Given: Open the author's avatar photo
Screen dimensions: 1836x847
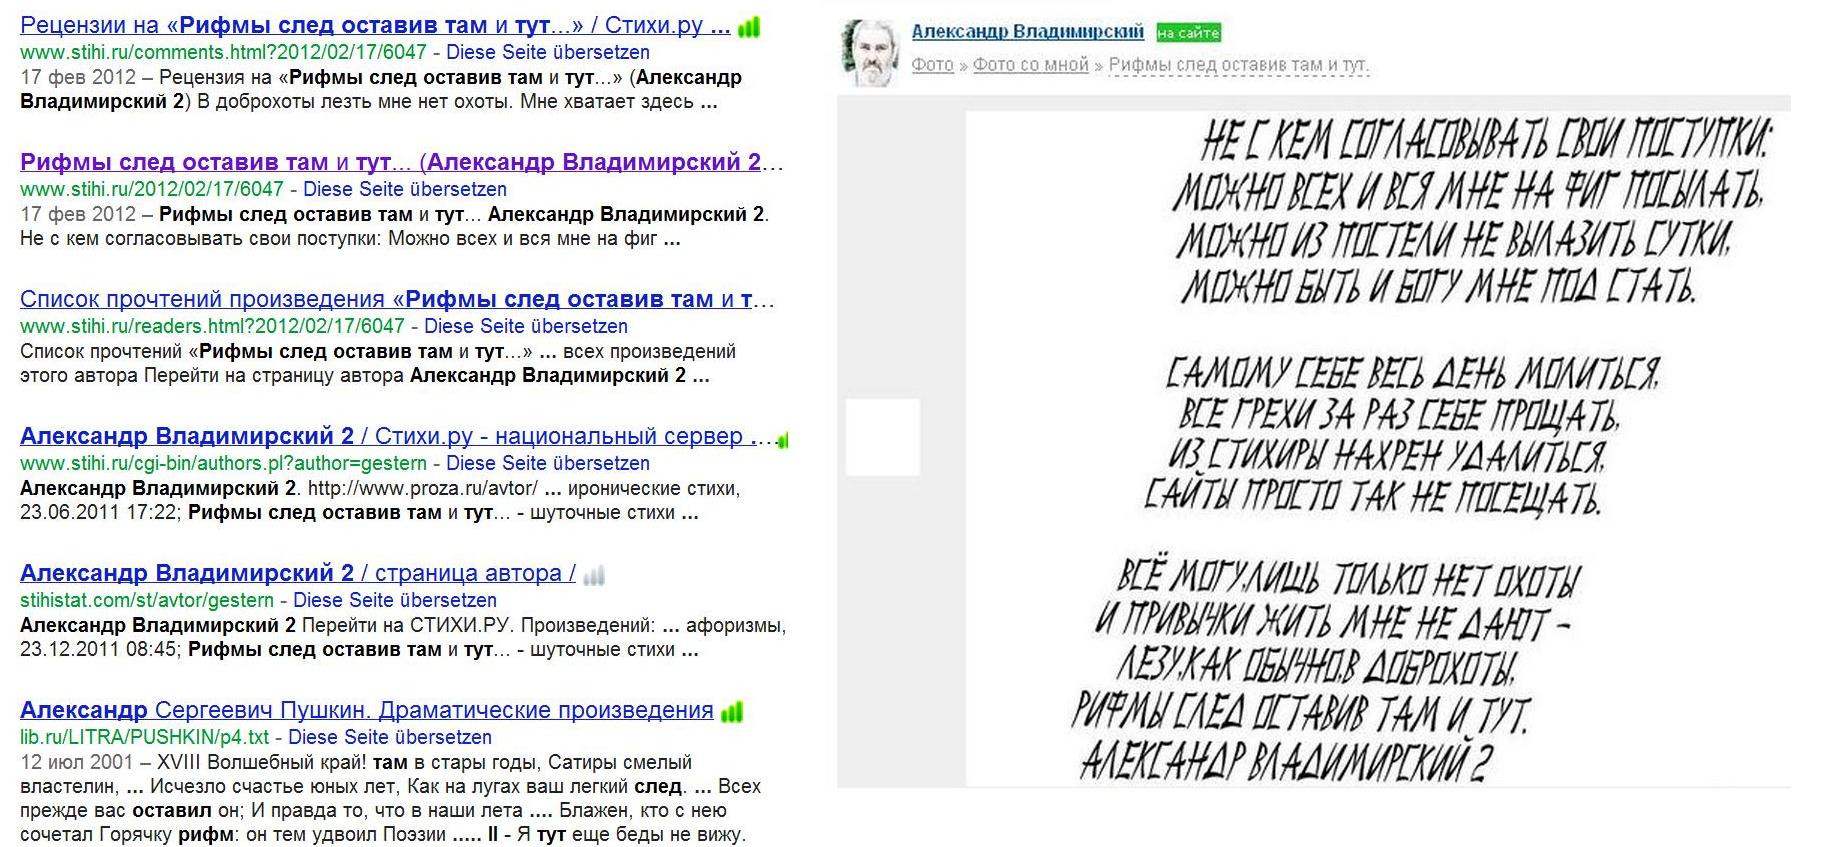Looking at the screenshot, I should tap(868, 53).
